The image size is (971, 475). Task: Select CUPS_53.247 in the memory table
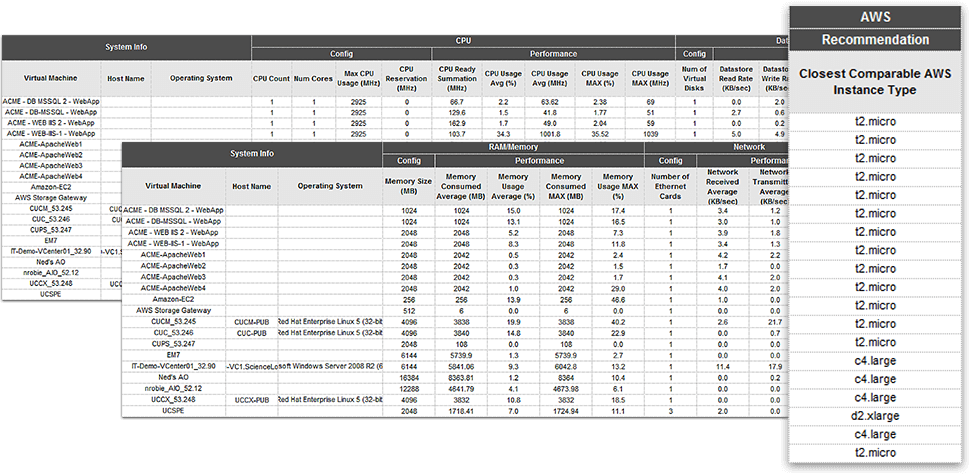pyautogui.click(x=173, y=344)
